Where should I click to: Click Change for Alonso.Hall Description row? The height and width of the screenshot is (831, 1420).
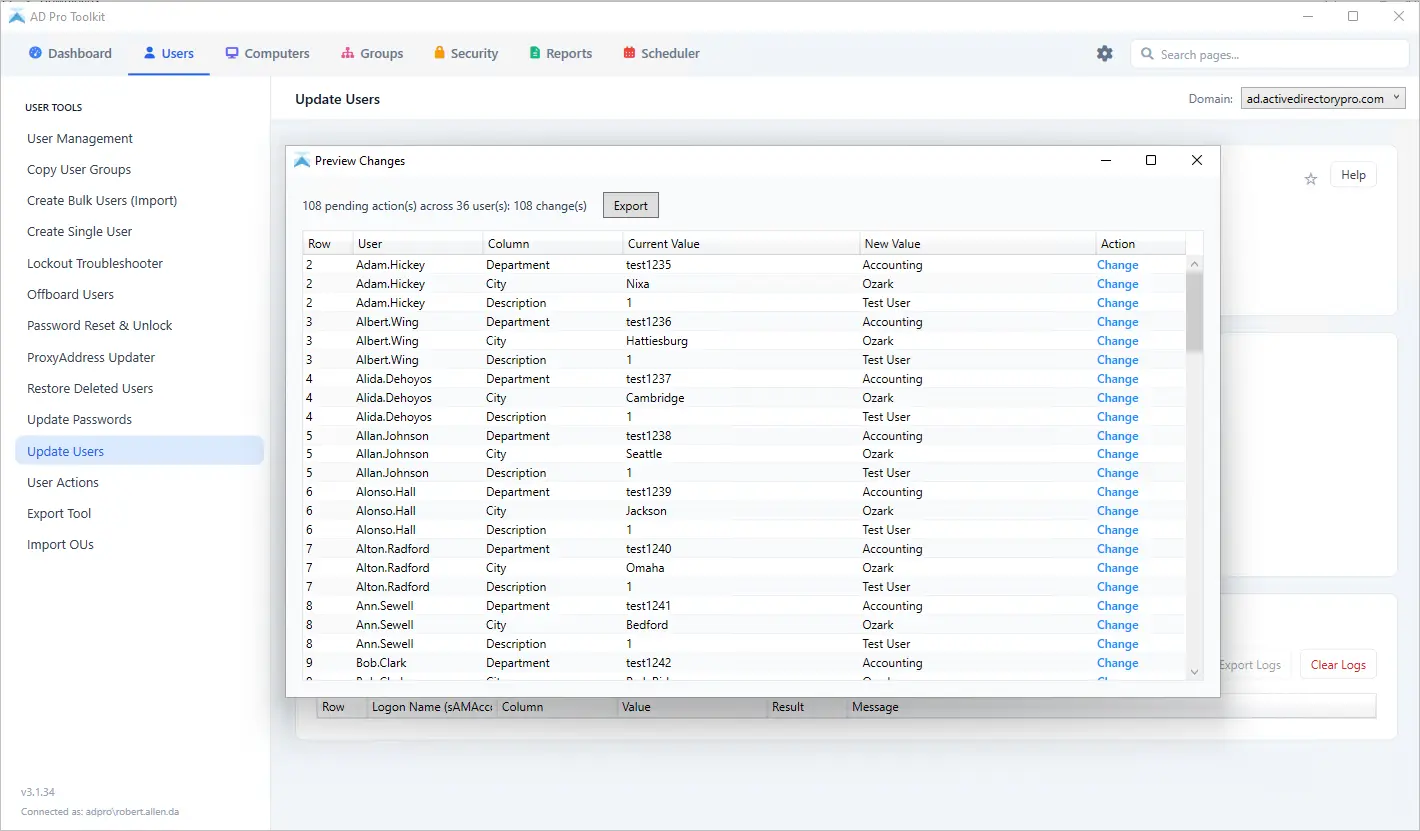click(1117, 530)
